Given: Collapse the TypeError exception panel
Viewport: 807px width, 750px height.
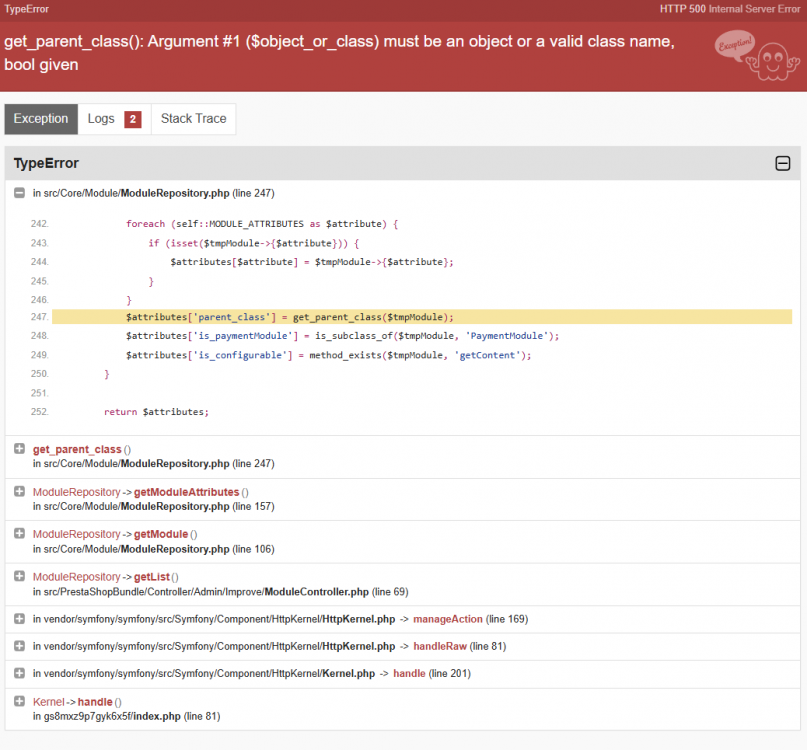Looking at the screenshot, I should [x=783, y=162].
